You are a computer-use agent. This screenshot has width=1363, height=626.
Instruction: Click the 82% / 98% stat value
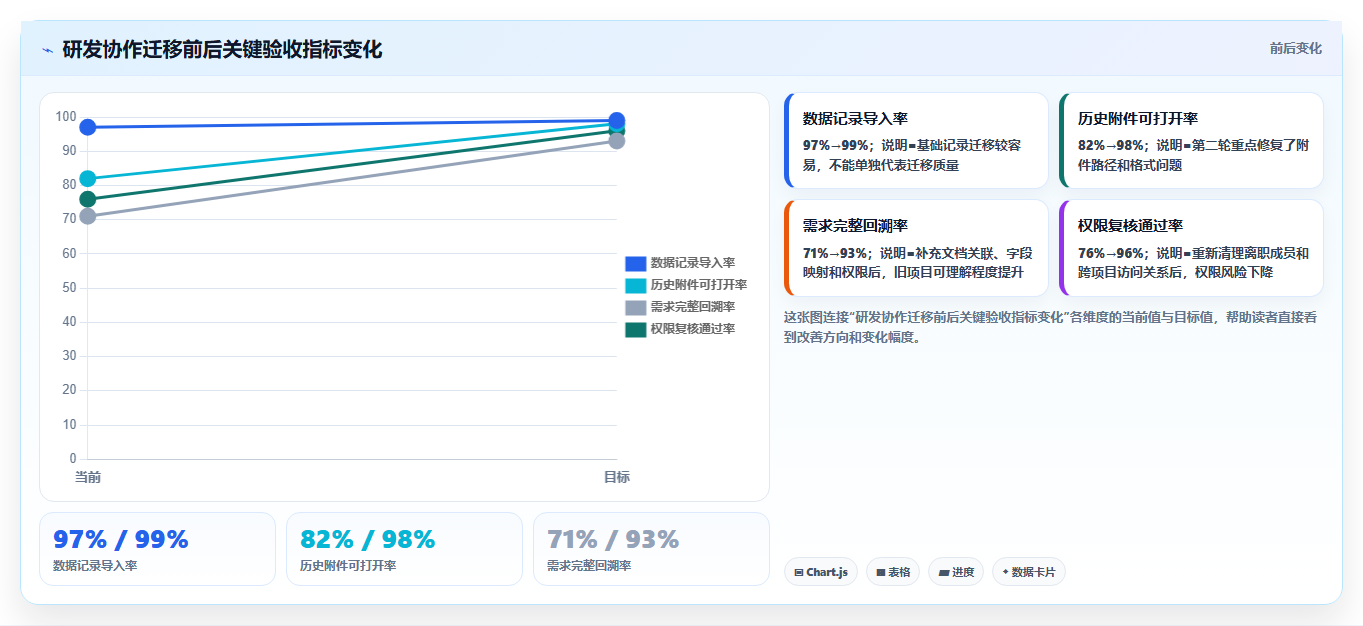point(368,539)
